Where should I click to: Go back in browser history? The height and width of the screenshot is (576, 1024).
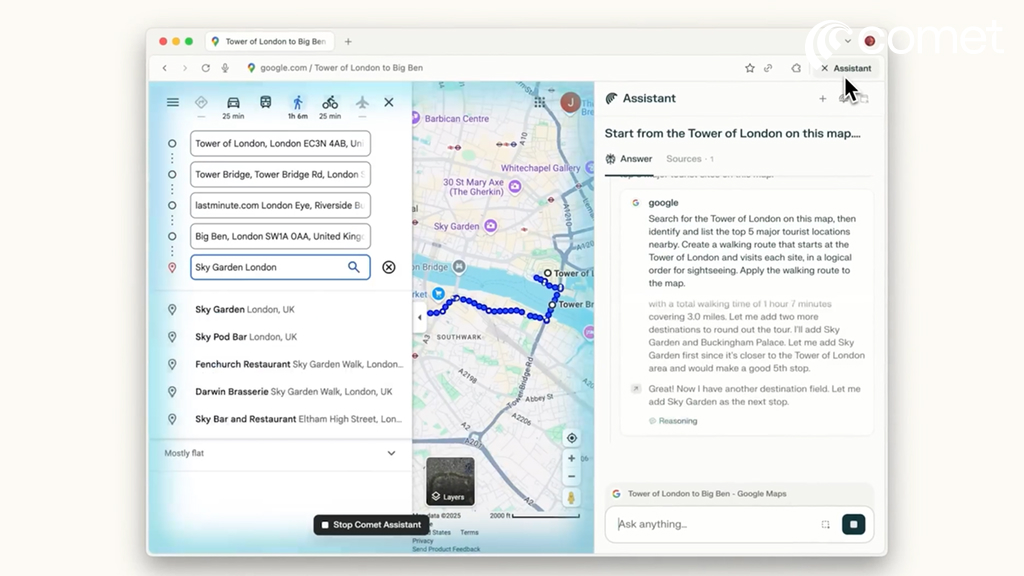pos(165,68)
